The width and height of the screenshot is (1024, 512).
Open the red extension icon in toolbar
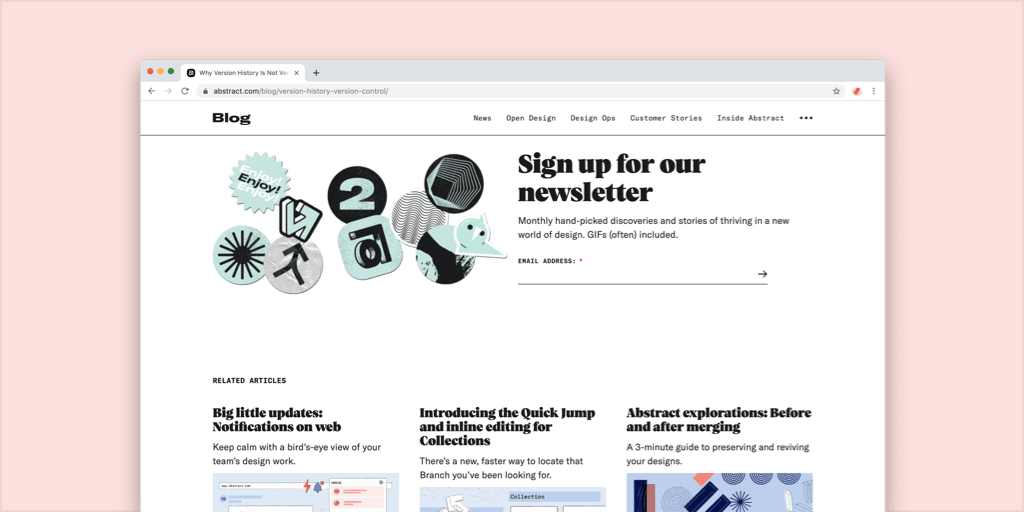(857, 91)
